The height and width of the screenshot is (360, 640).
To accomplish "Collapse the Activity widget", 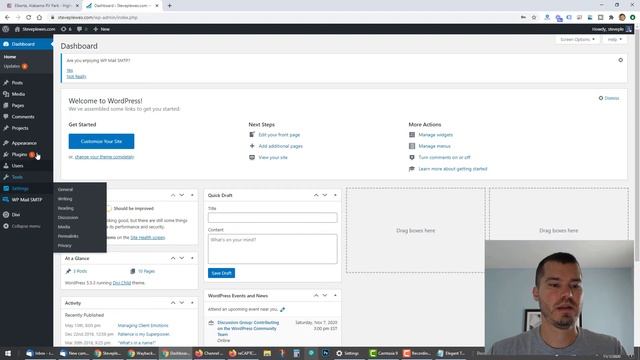I will (x=192, y=303).
